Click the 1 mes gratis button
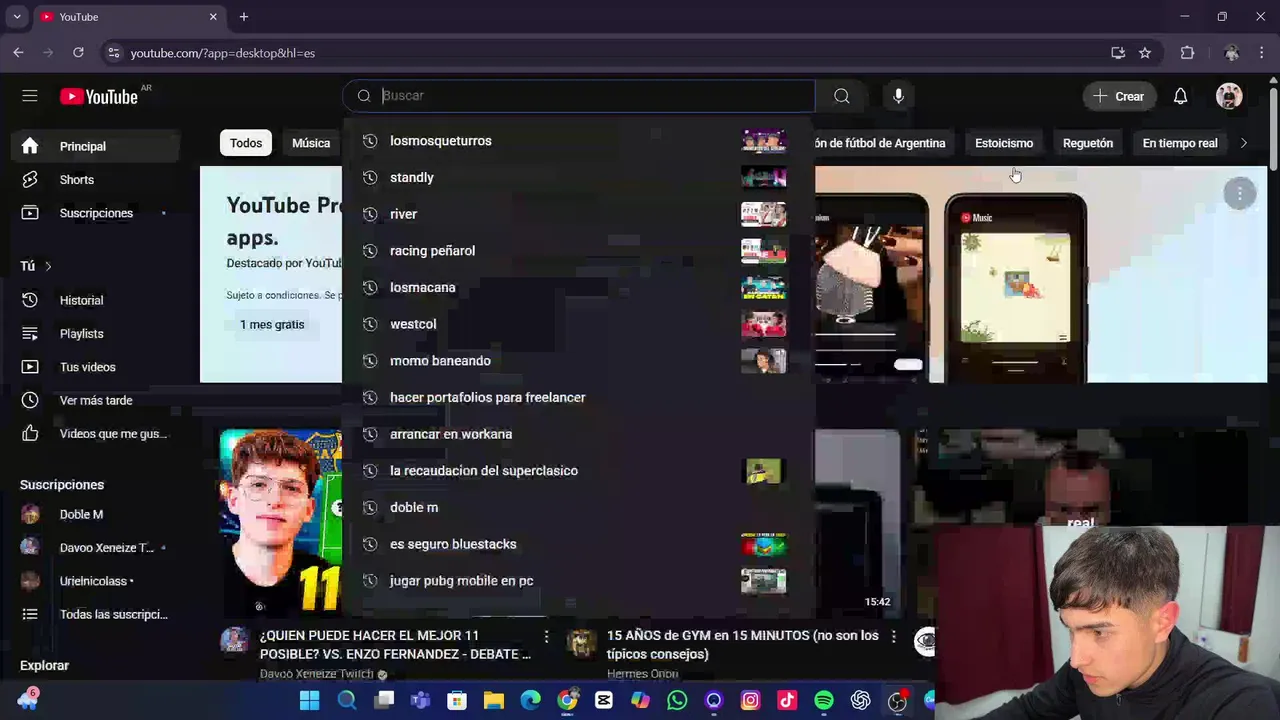 272,325
